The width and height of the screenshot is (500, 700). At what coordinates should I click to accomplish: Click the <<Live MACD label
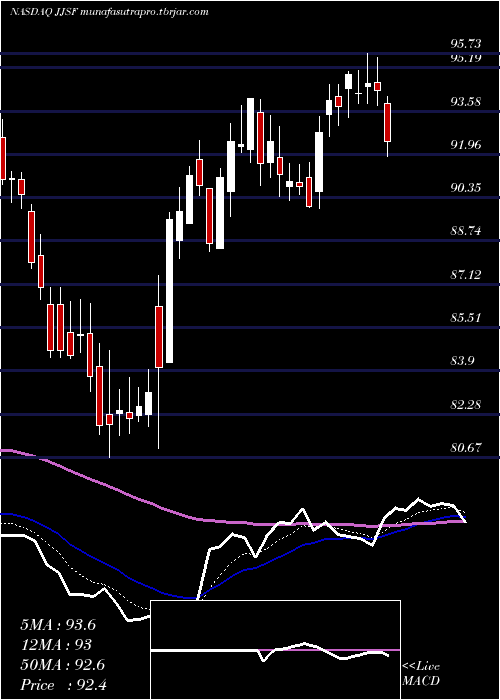(421, 674)
